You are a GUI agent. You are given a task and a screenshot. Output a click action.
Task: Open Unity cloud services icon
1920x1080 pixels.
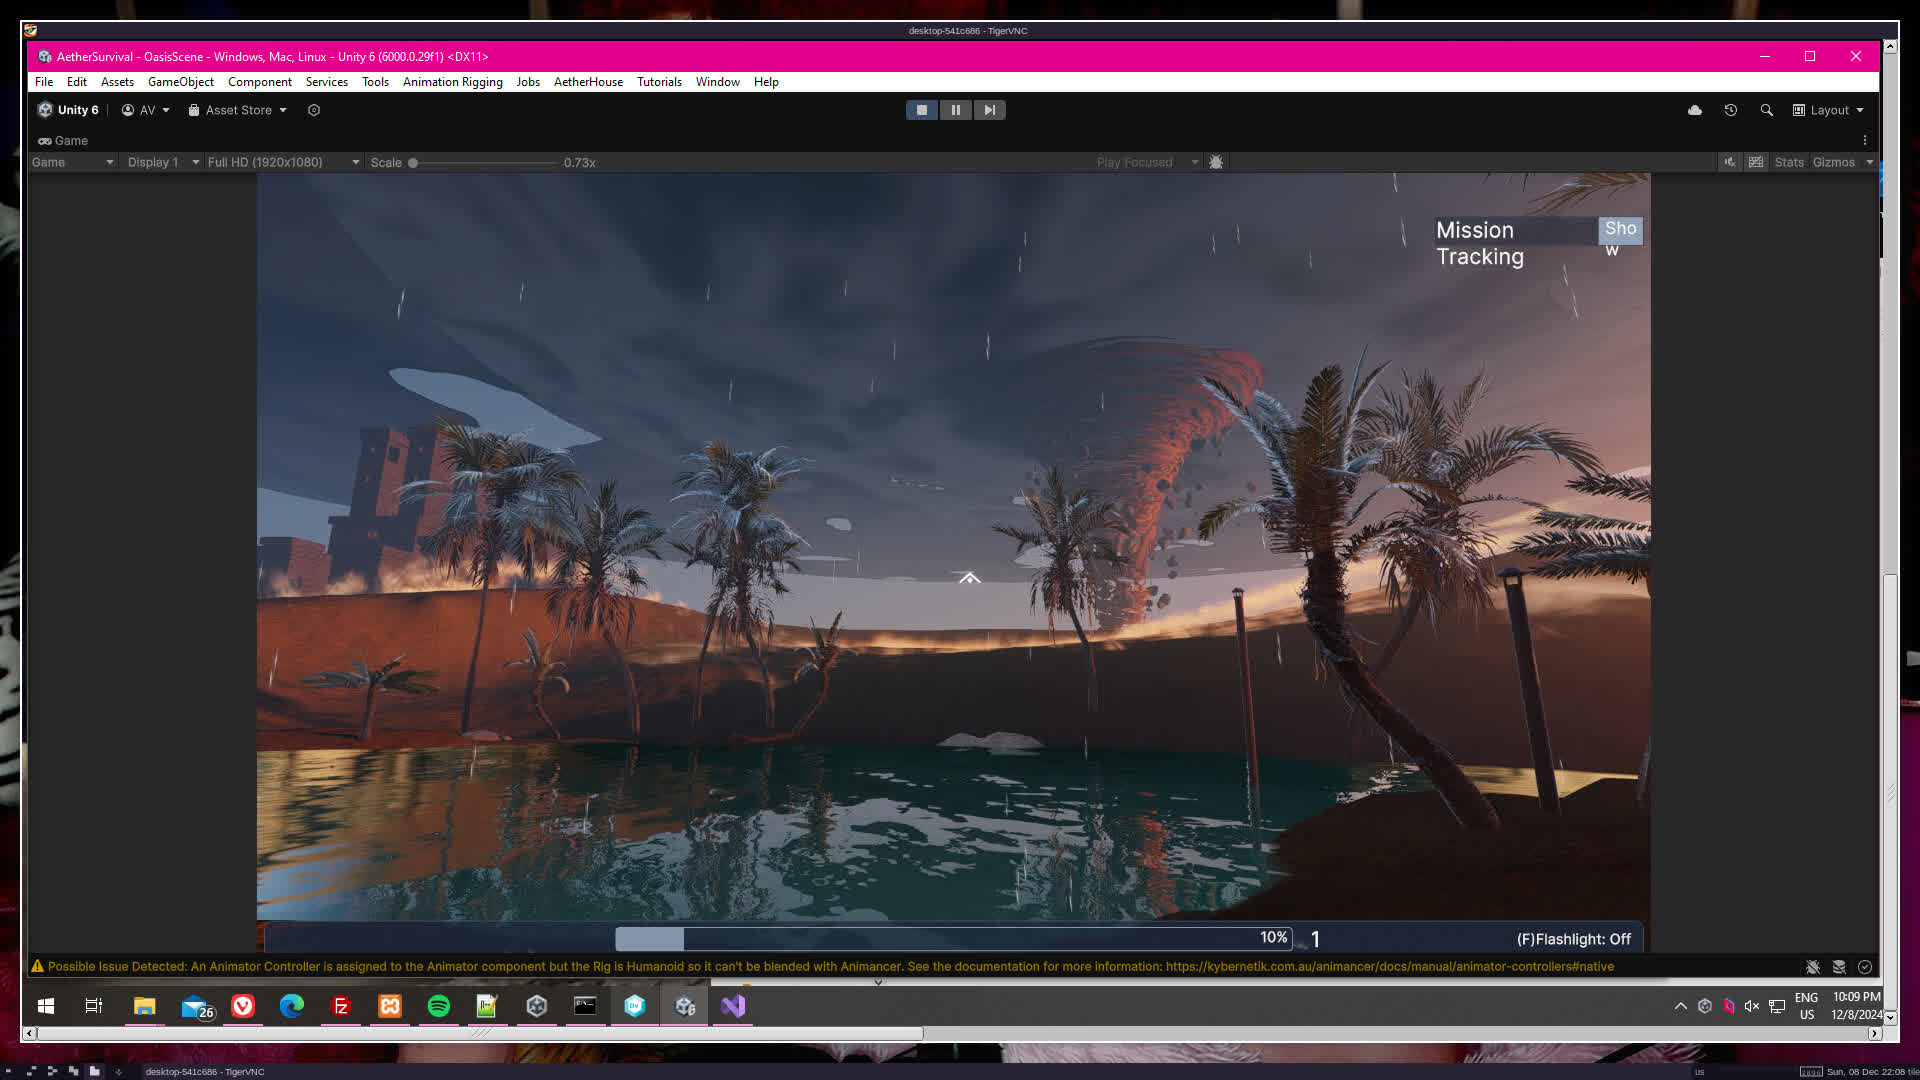tap(1695, 110)
